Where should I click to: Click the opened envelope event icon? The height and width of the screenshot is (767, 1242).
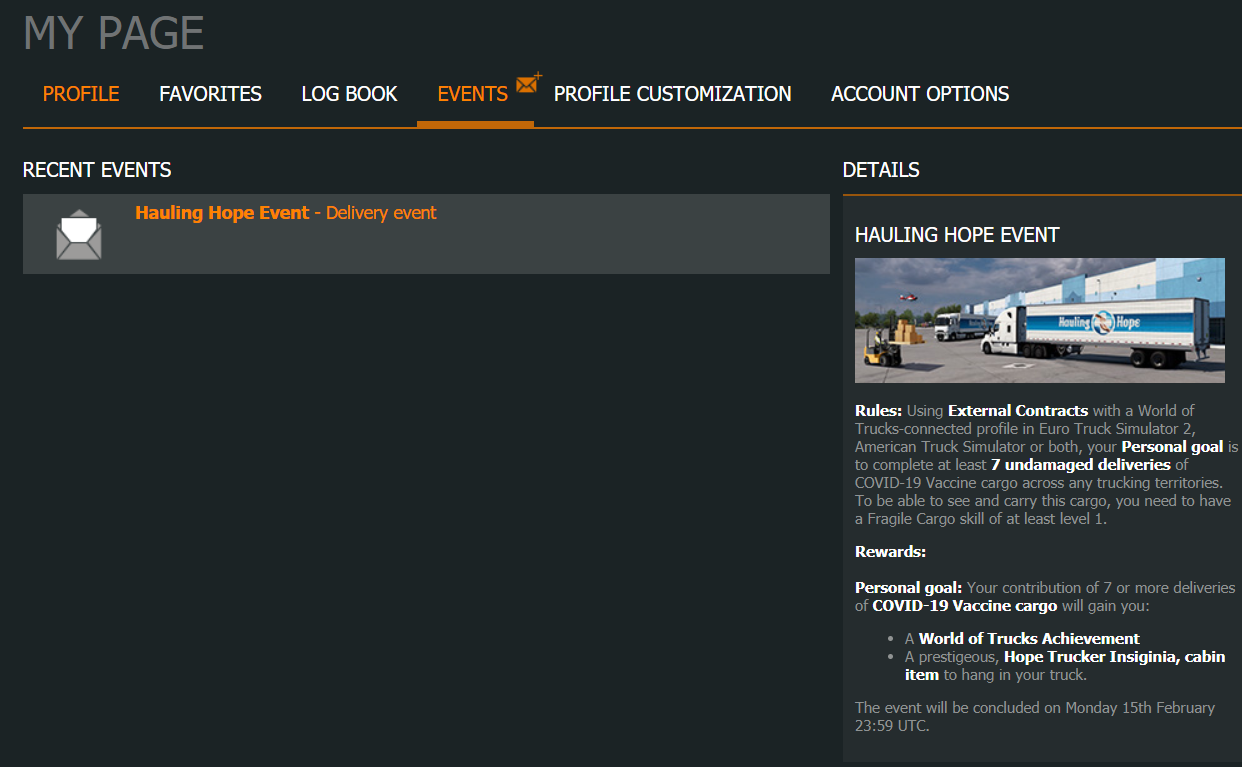point(79,235)
